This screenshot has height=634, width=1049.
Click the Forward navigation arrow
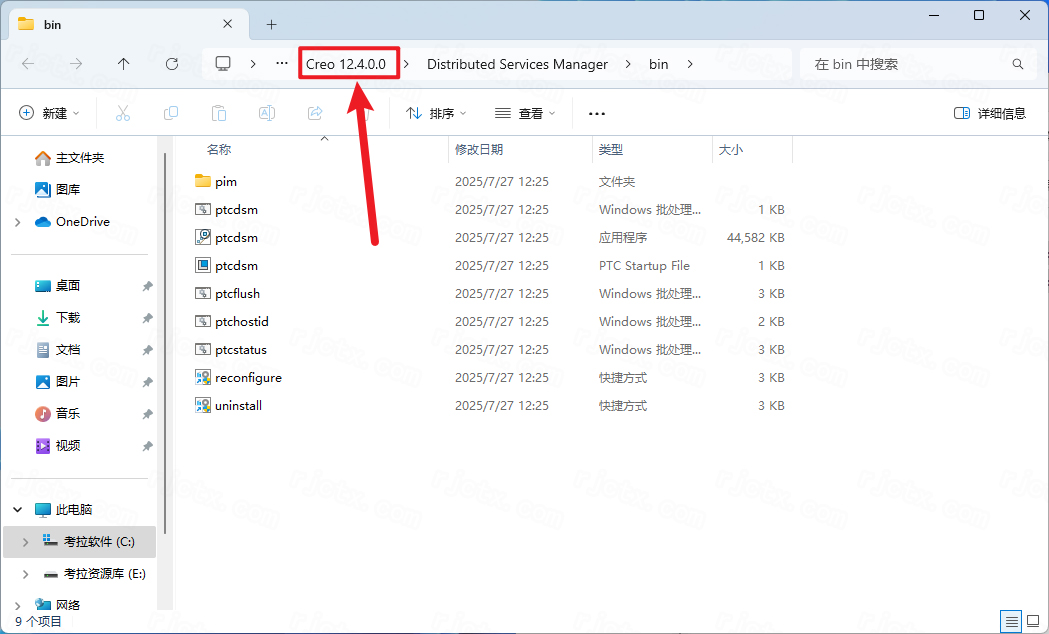click(x=76, y=64)
